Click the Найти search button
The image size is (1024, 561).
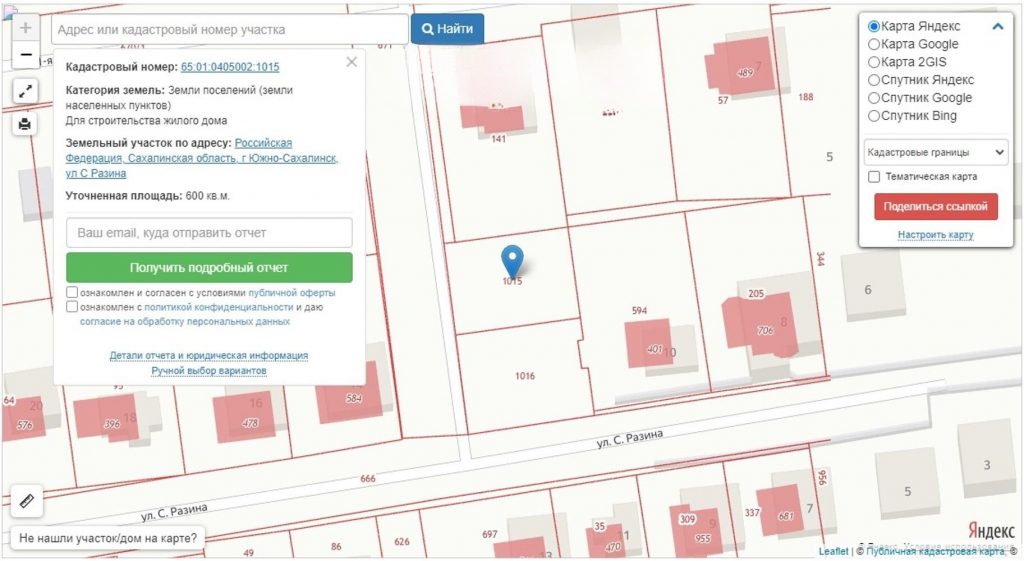click(447, 29)
